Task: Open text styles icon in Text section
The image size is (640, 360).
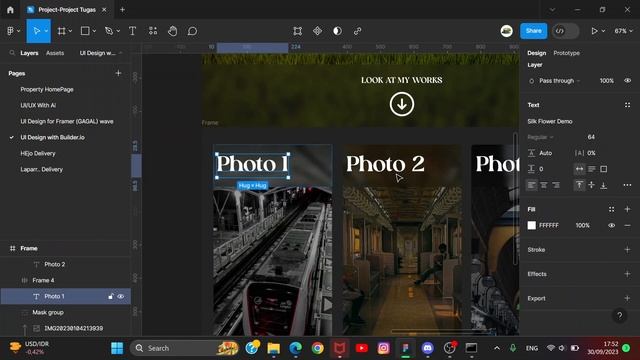Action: (x=627, y=105)
